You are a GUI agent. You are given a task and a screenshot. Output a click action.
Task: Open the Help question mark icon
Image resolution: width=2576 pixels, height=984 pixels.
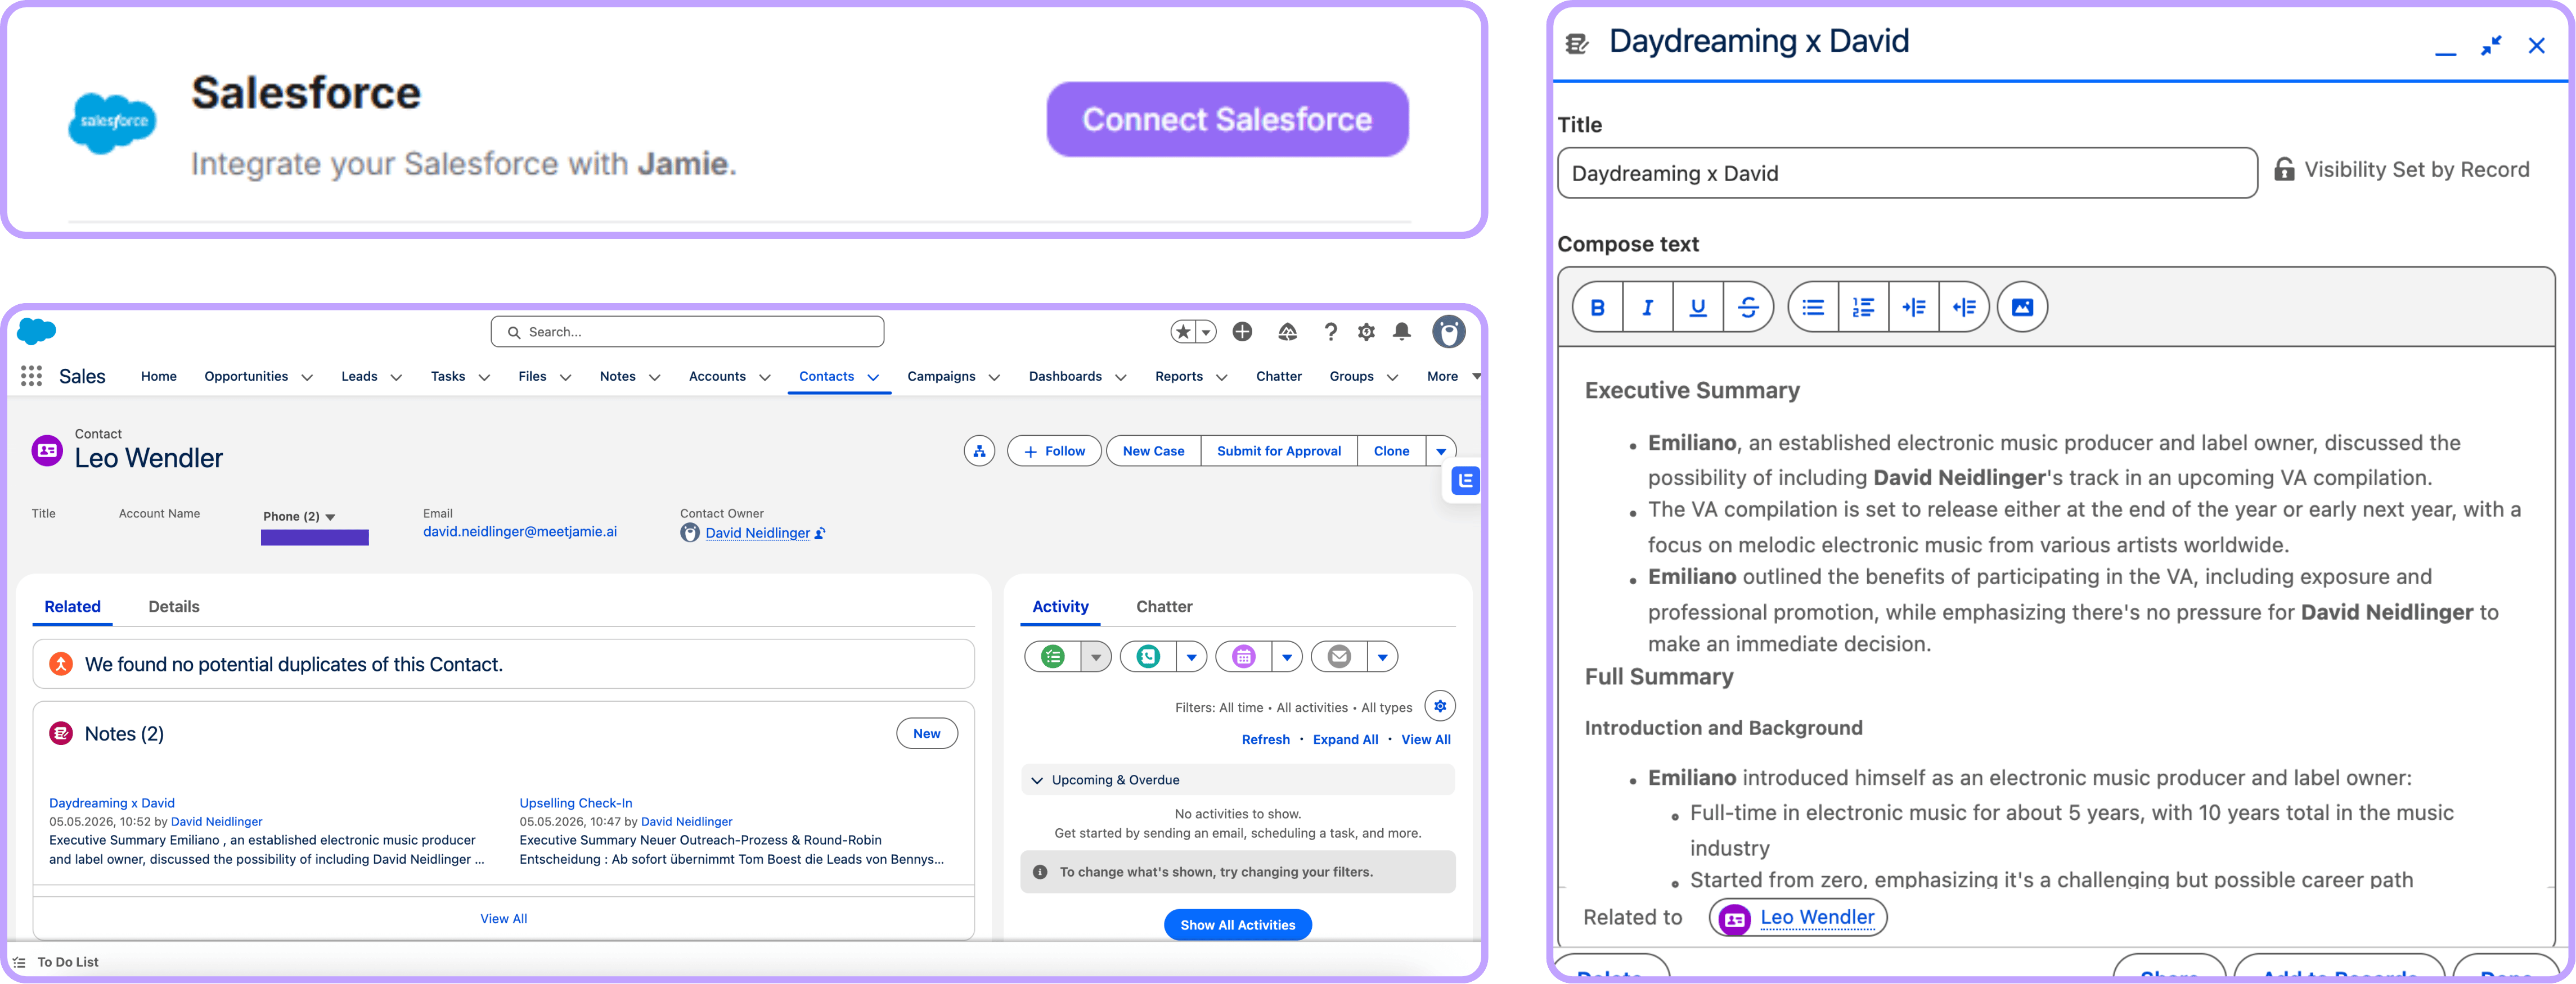pyautogui.click(x=1330, y=332)
